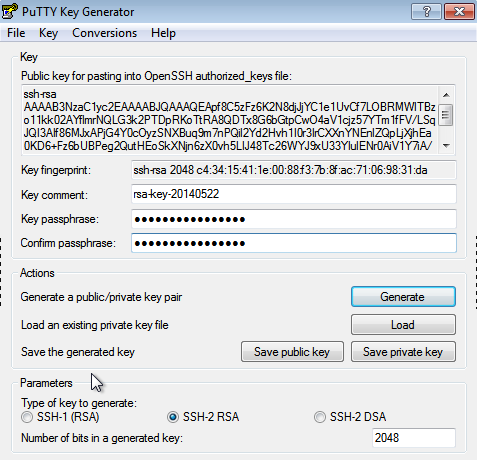Click the PuTTY Key Generator title bar icon
The height and width of the screenshot is (460, 477).
point(9,11)
